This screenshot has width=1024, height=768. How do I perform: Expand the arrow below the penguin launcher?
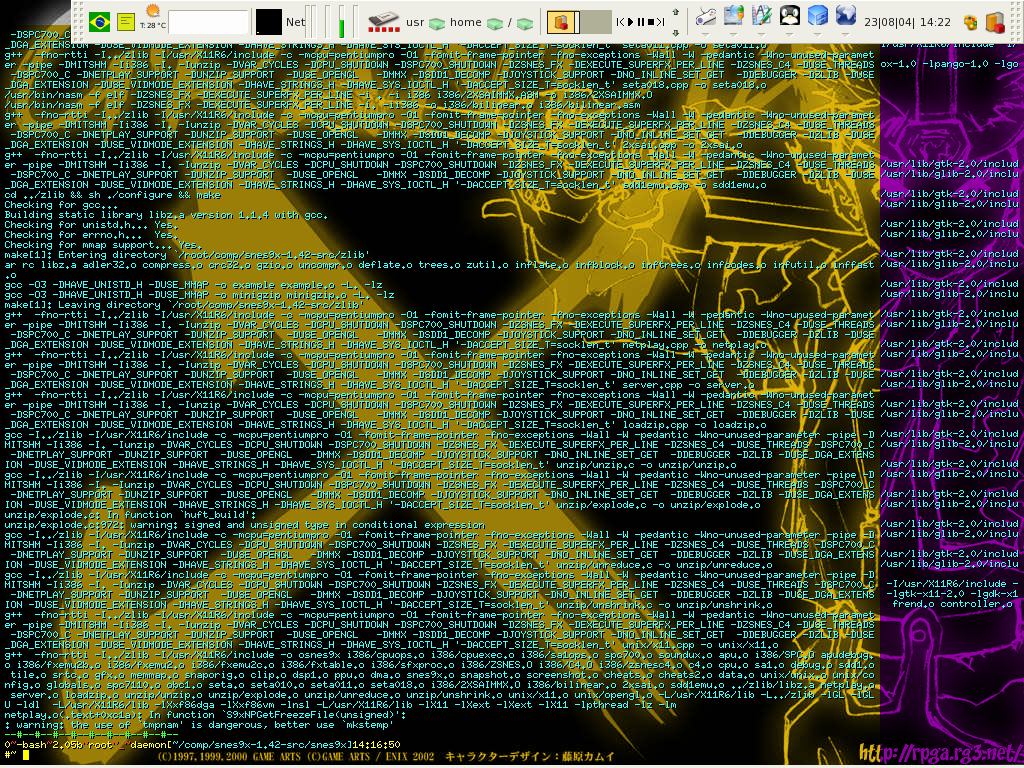[790, 35]
